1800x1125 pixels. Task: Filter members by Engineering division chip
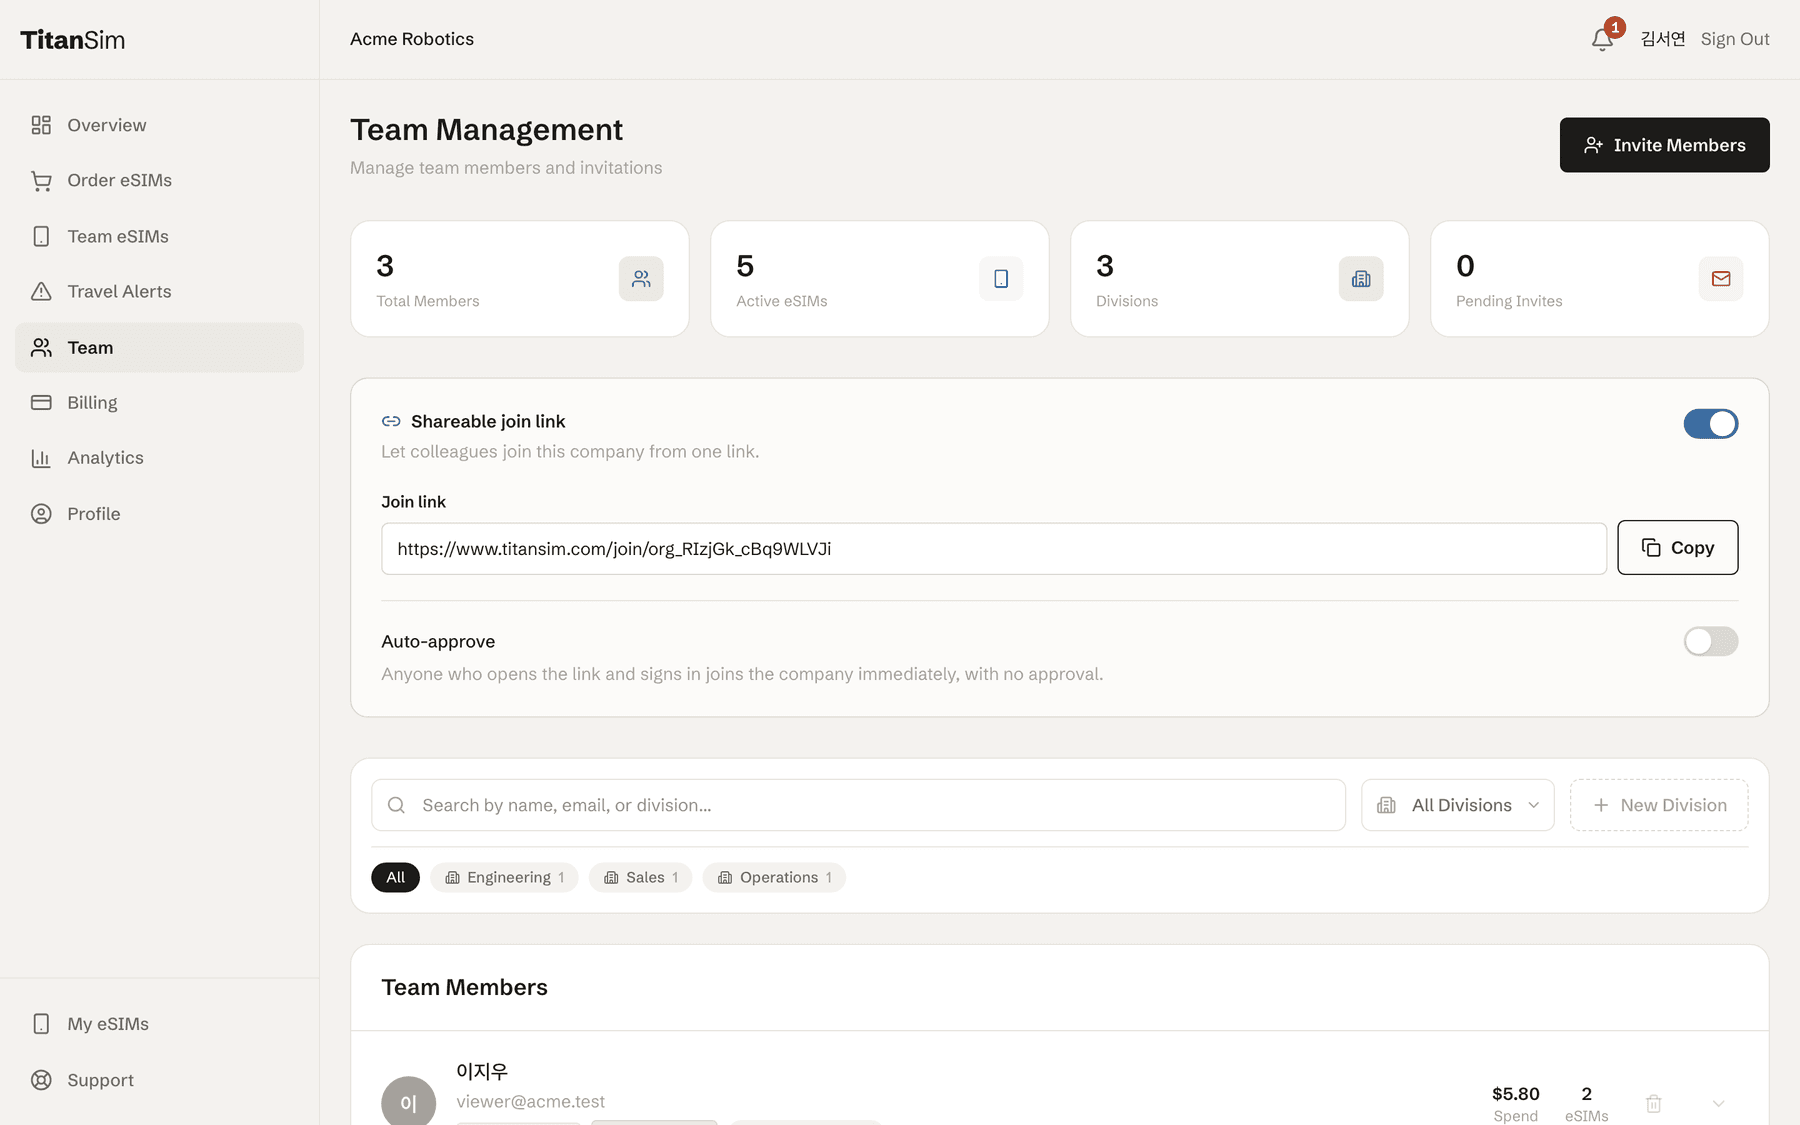504,877
